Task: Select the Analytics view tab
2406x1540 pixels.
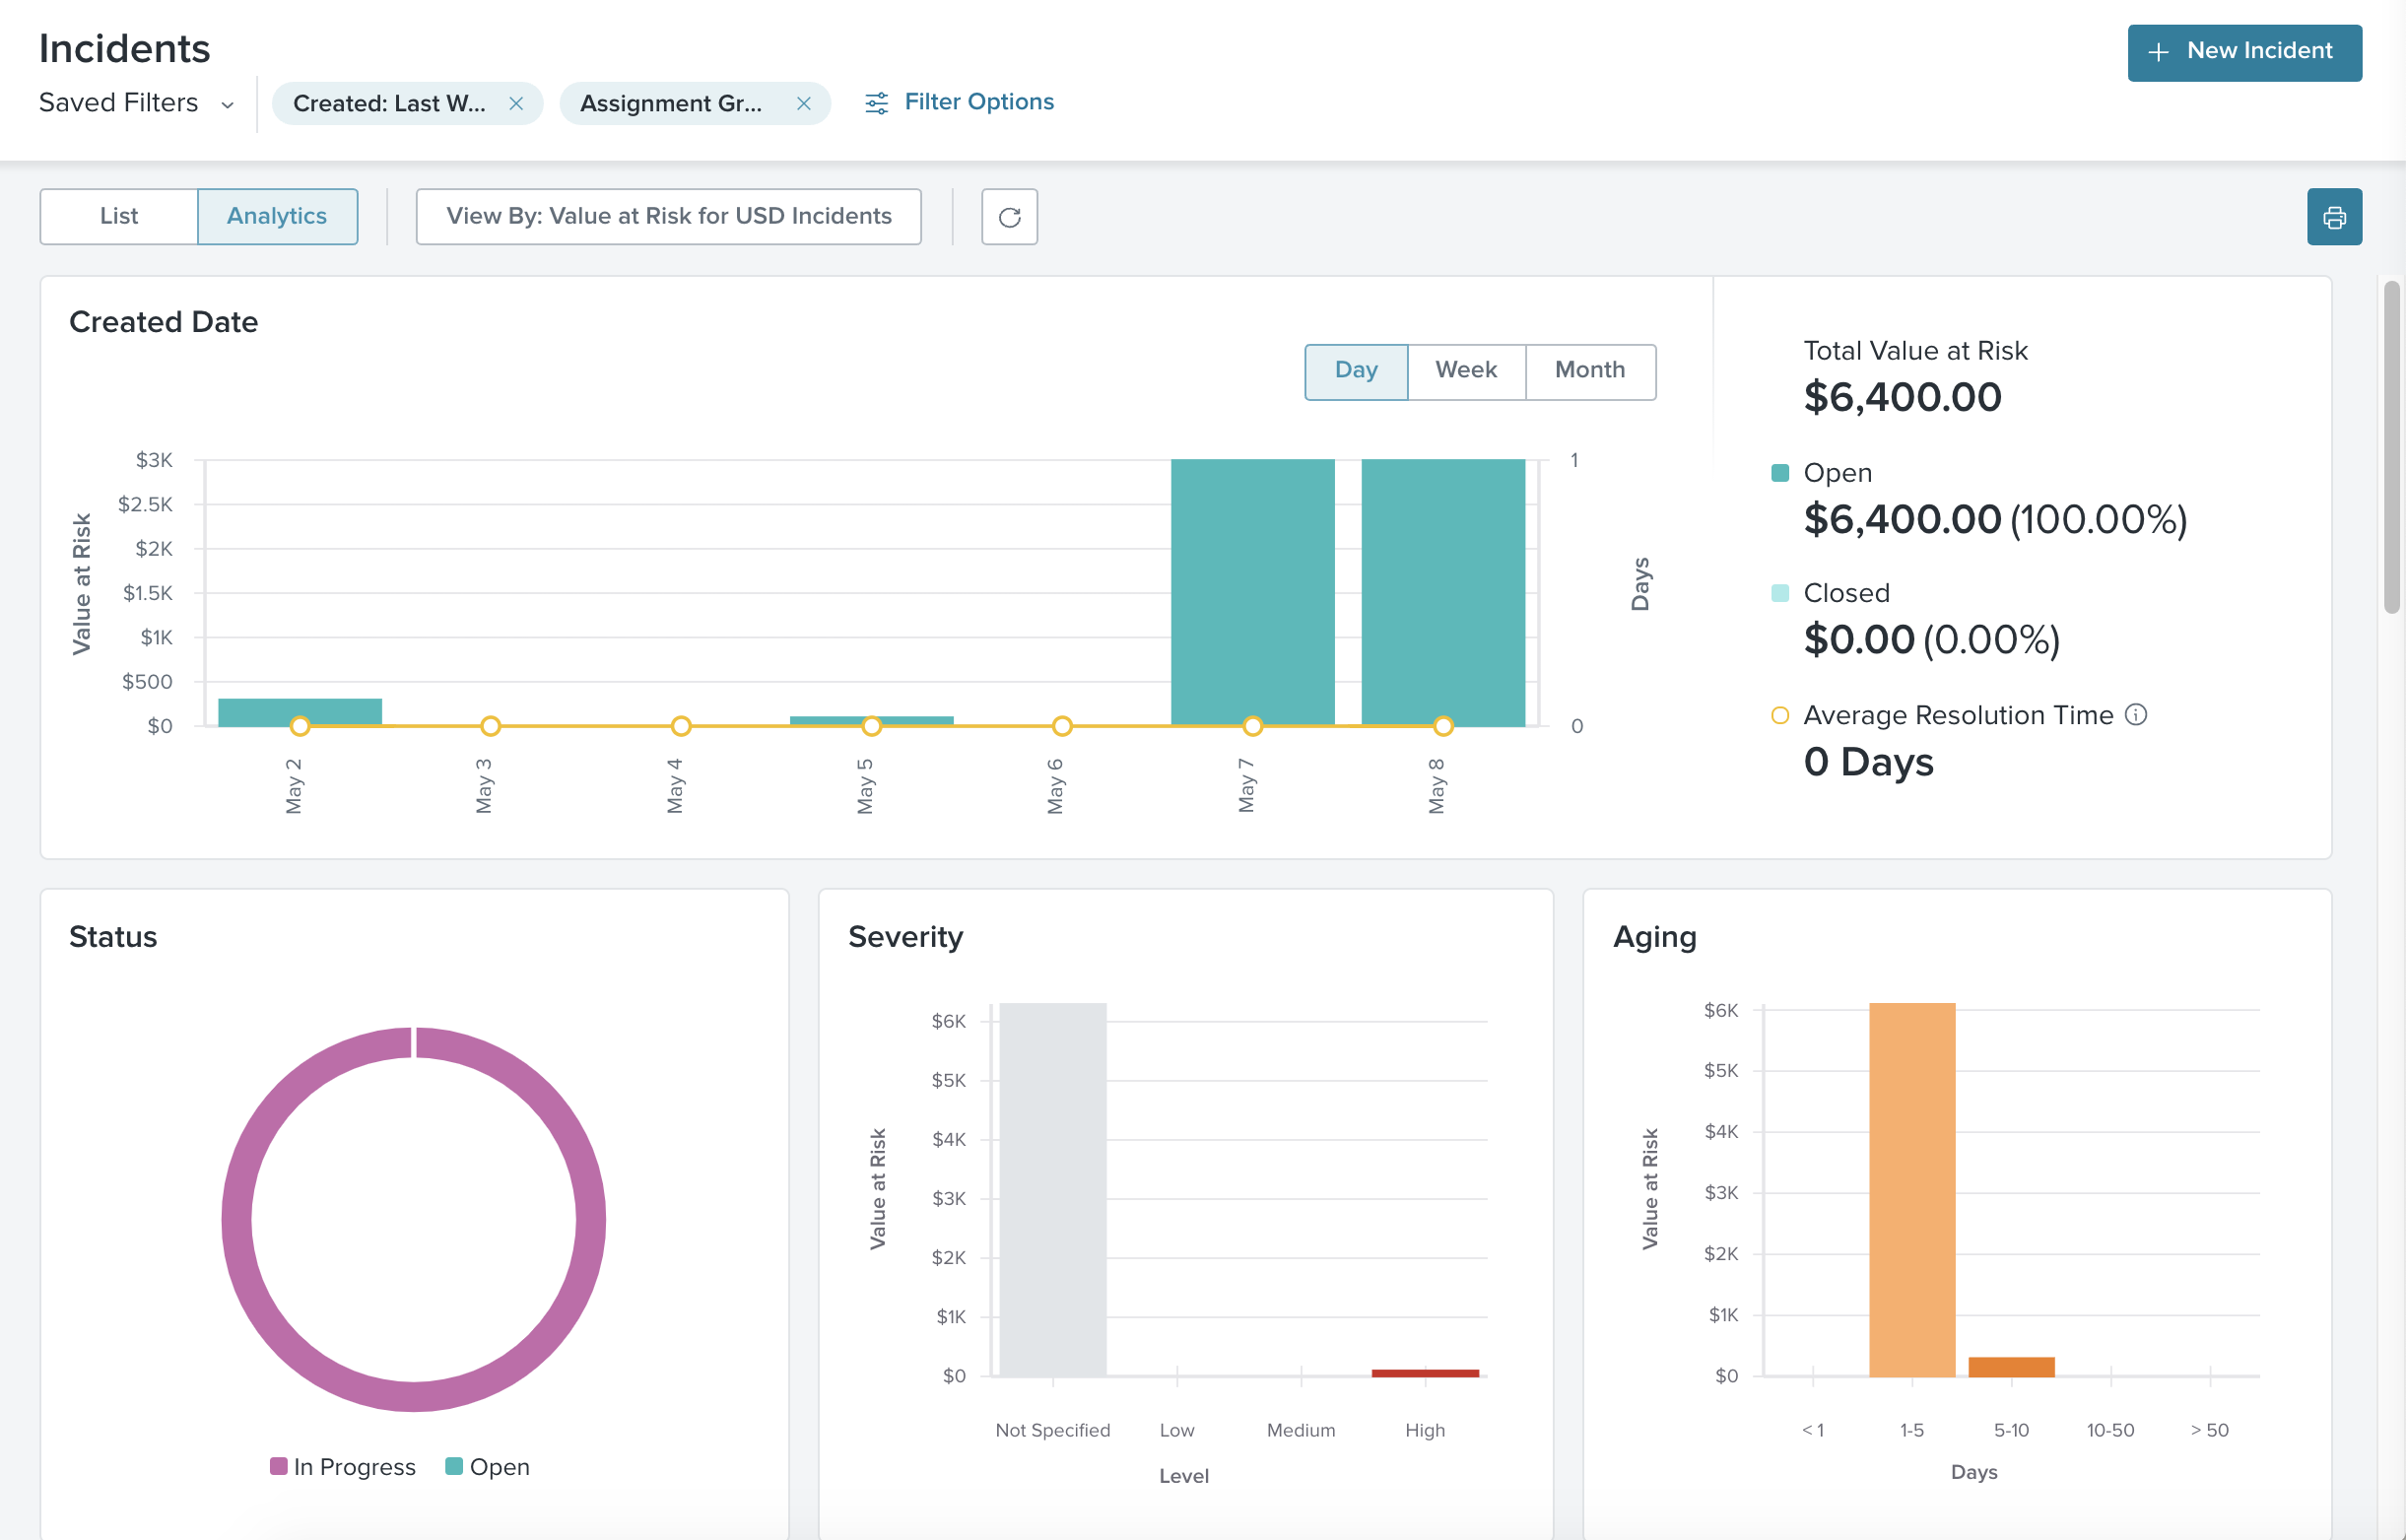Action: click(277, 216)
